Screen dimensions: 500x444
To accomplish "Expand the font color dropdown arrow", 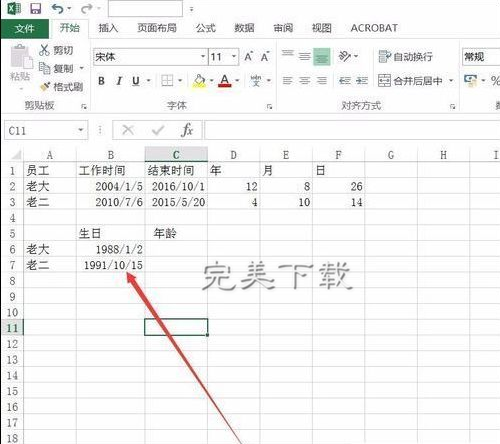I will coord(237,81).
